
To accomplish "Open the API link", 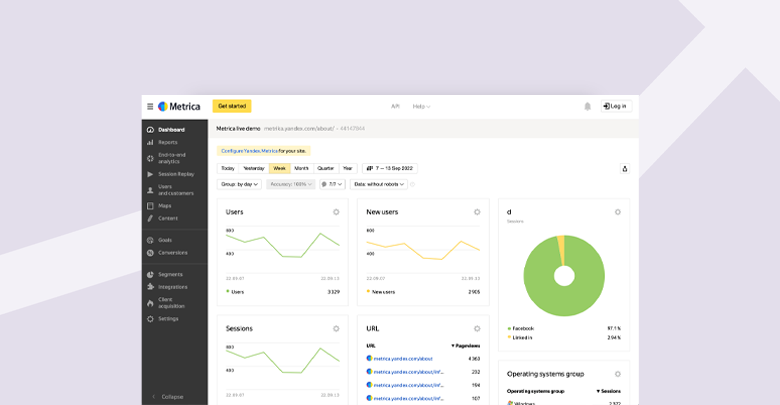I will tap(395, 106).
